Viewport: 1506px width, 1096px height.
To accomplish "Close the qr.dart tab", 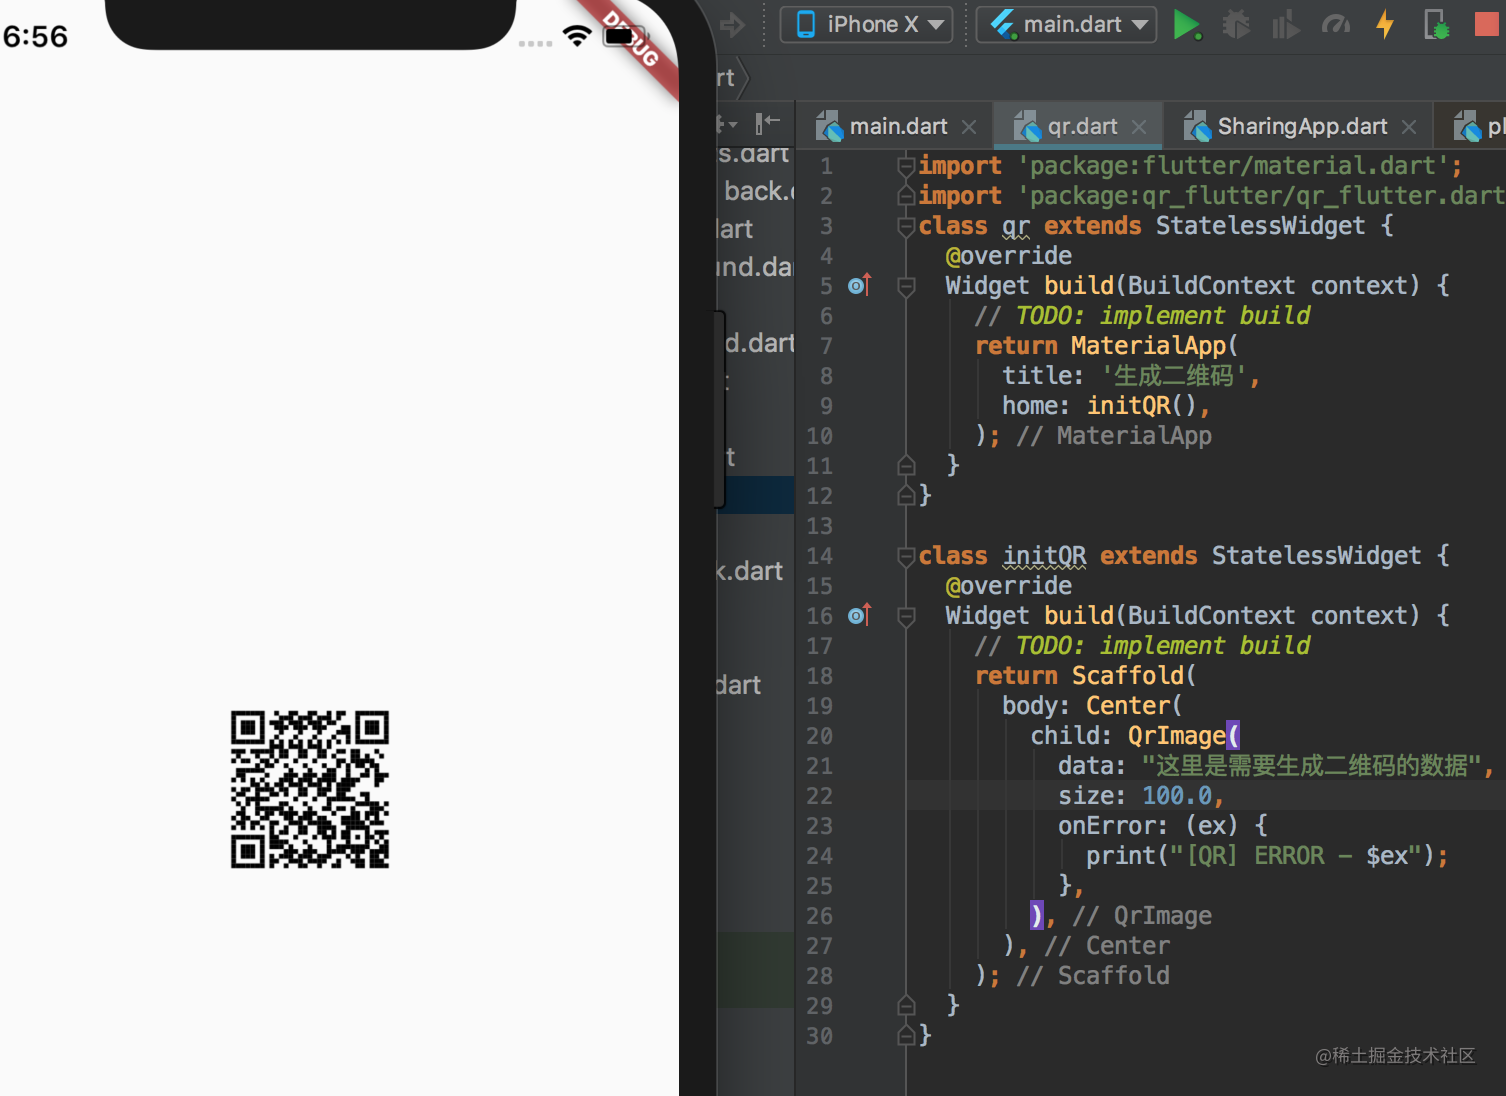I will 1139,127.
